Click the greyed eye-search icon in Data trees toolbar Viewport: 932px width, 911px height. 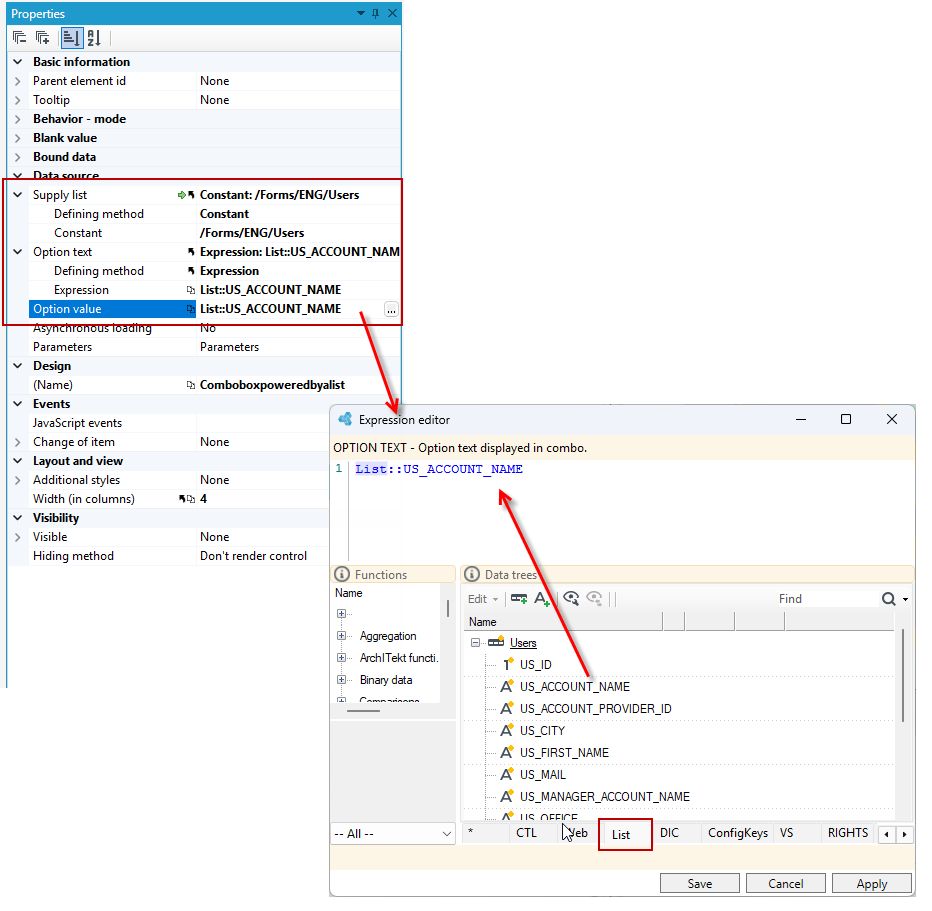[x=594, y=598]
